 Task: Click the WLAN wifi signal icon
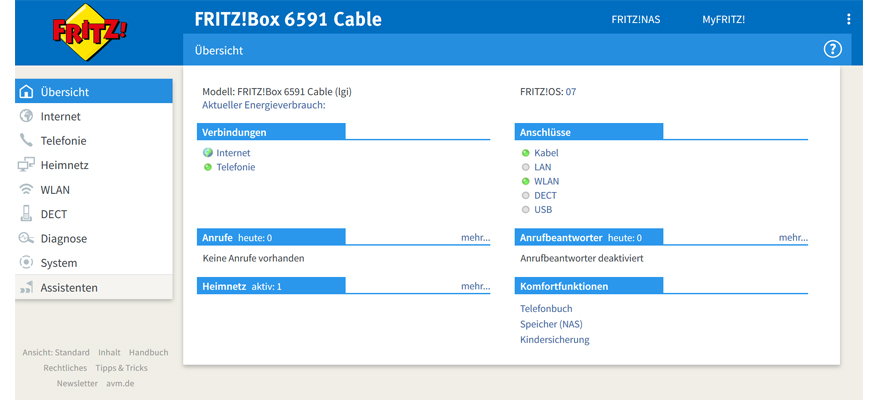point(27,190)
